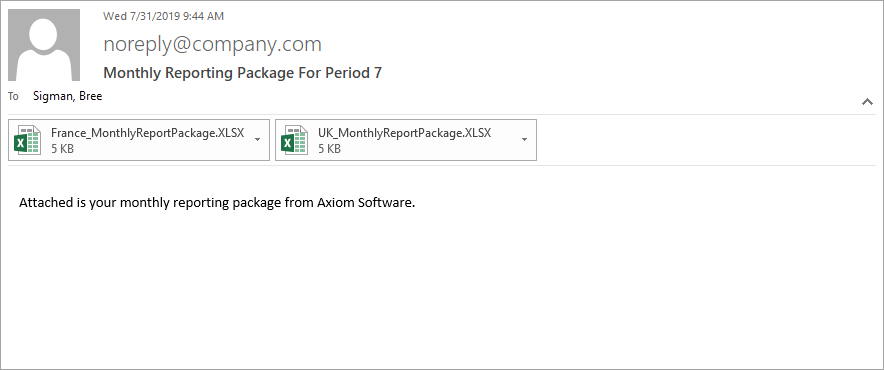This screenshot has width=884, height=370.
Task: Click the noreply@company.com sender address
Action: tap(213, 44)
